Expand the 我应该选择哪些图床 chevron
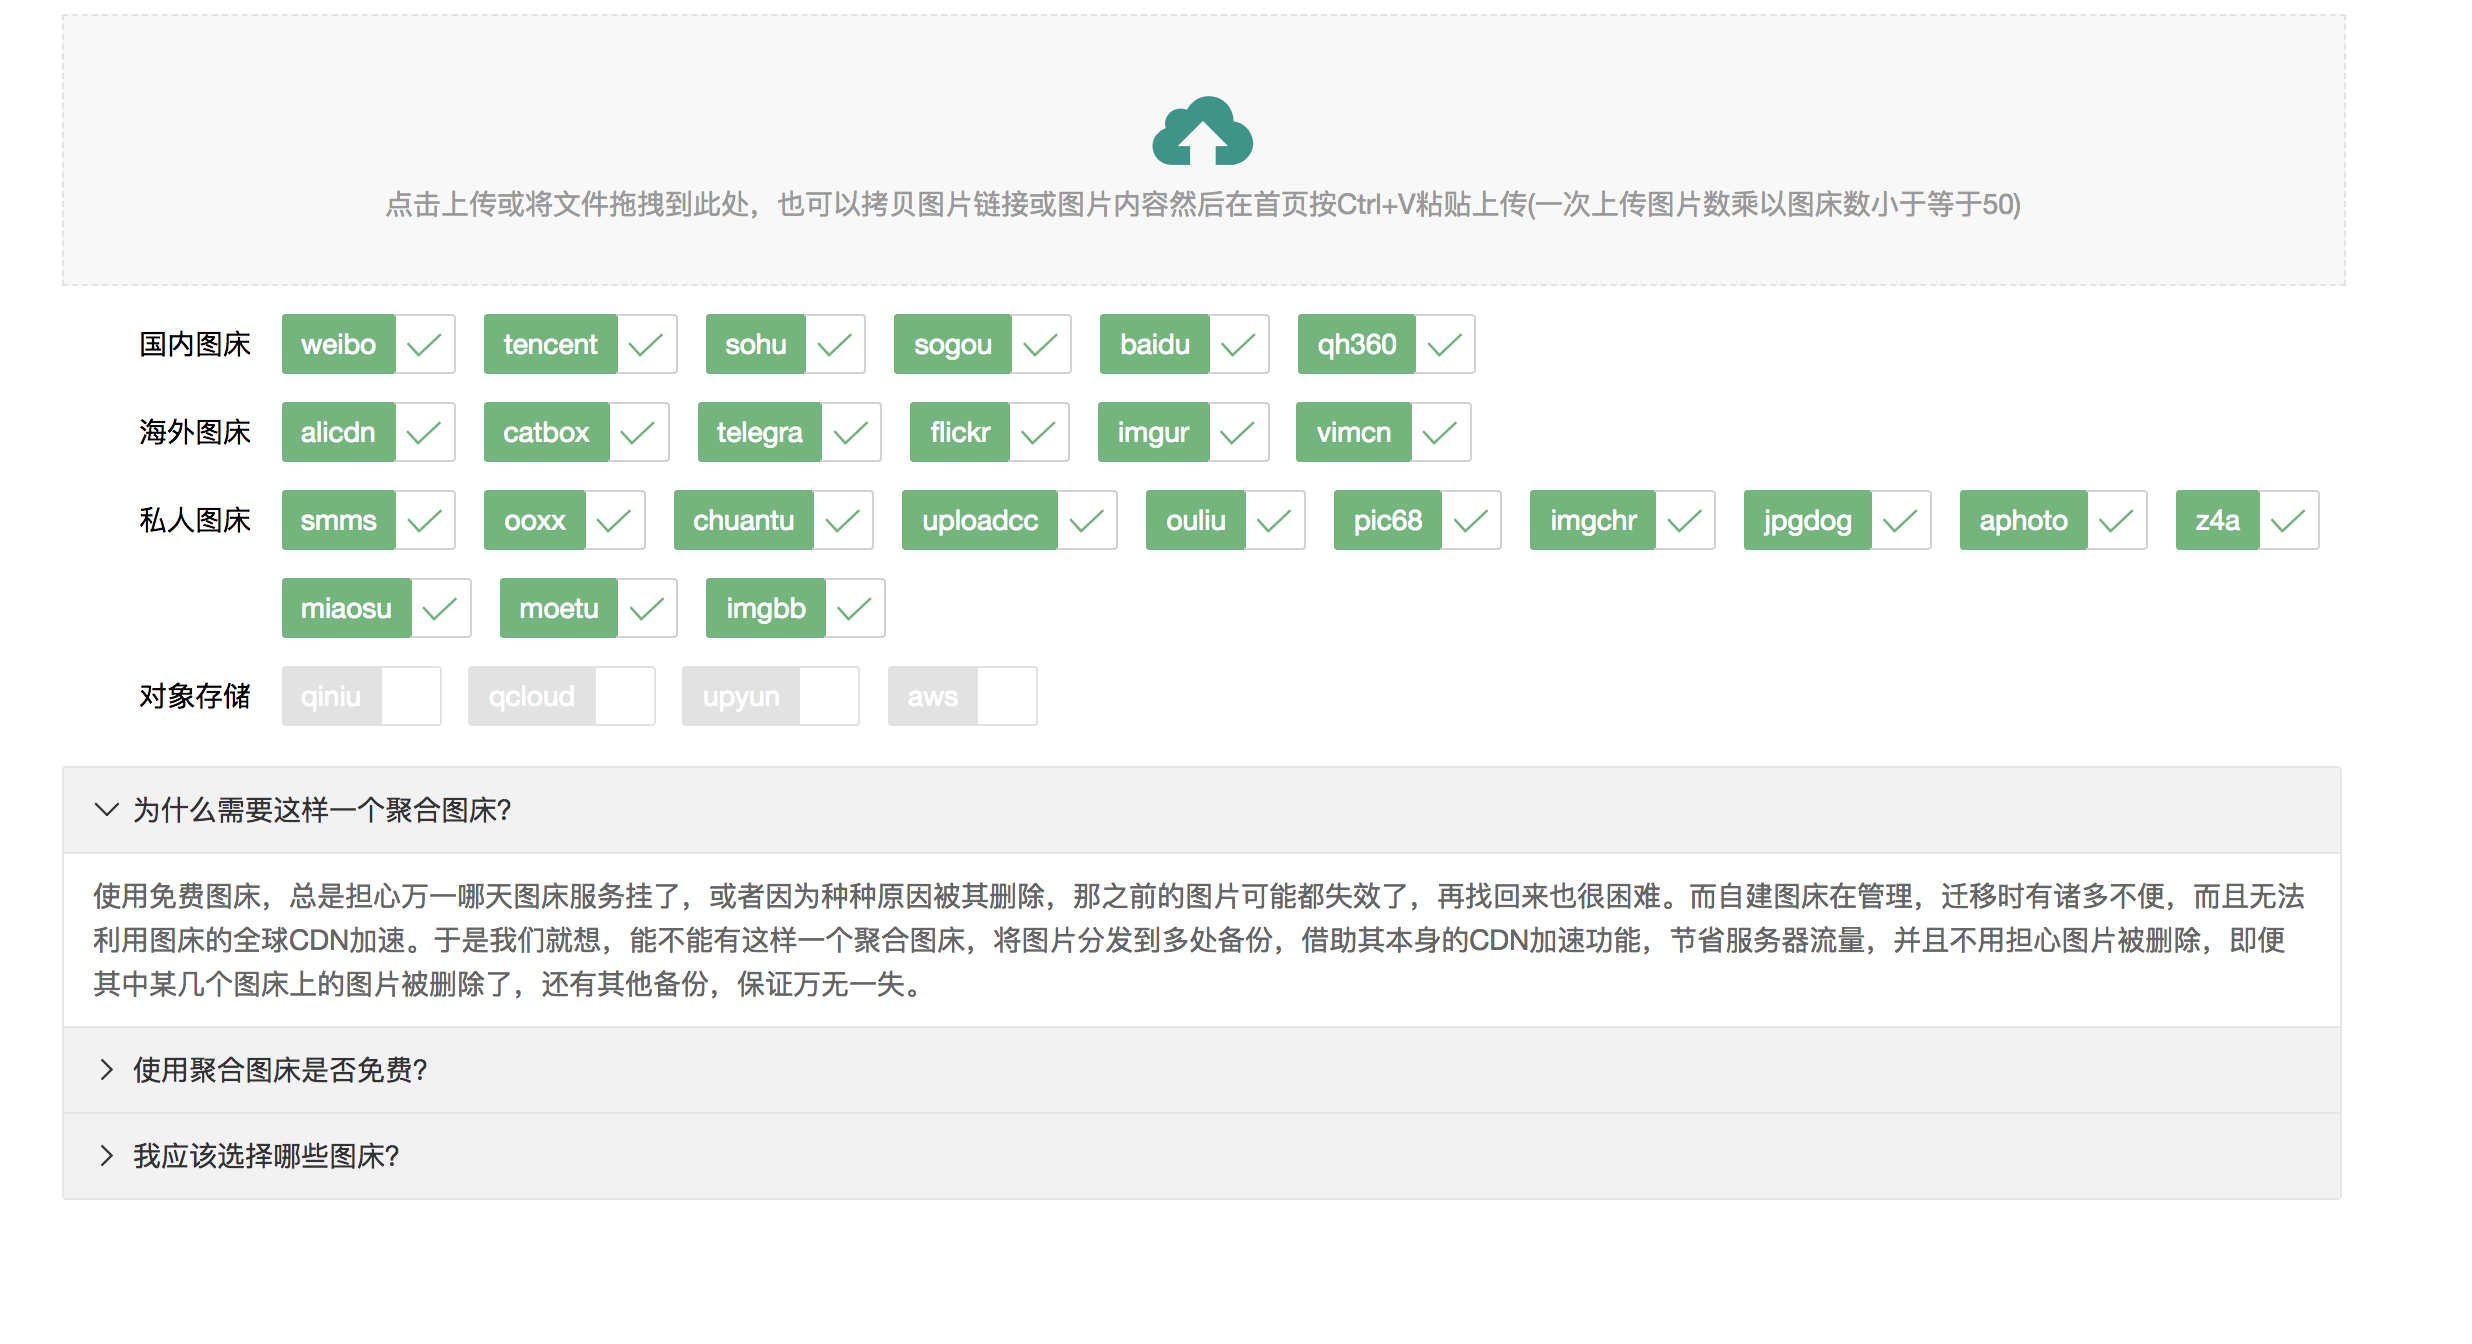 106,1156
